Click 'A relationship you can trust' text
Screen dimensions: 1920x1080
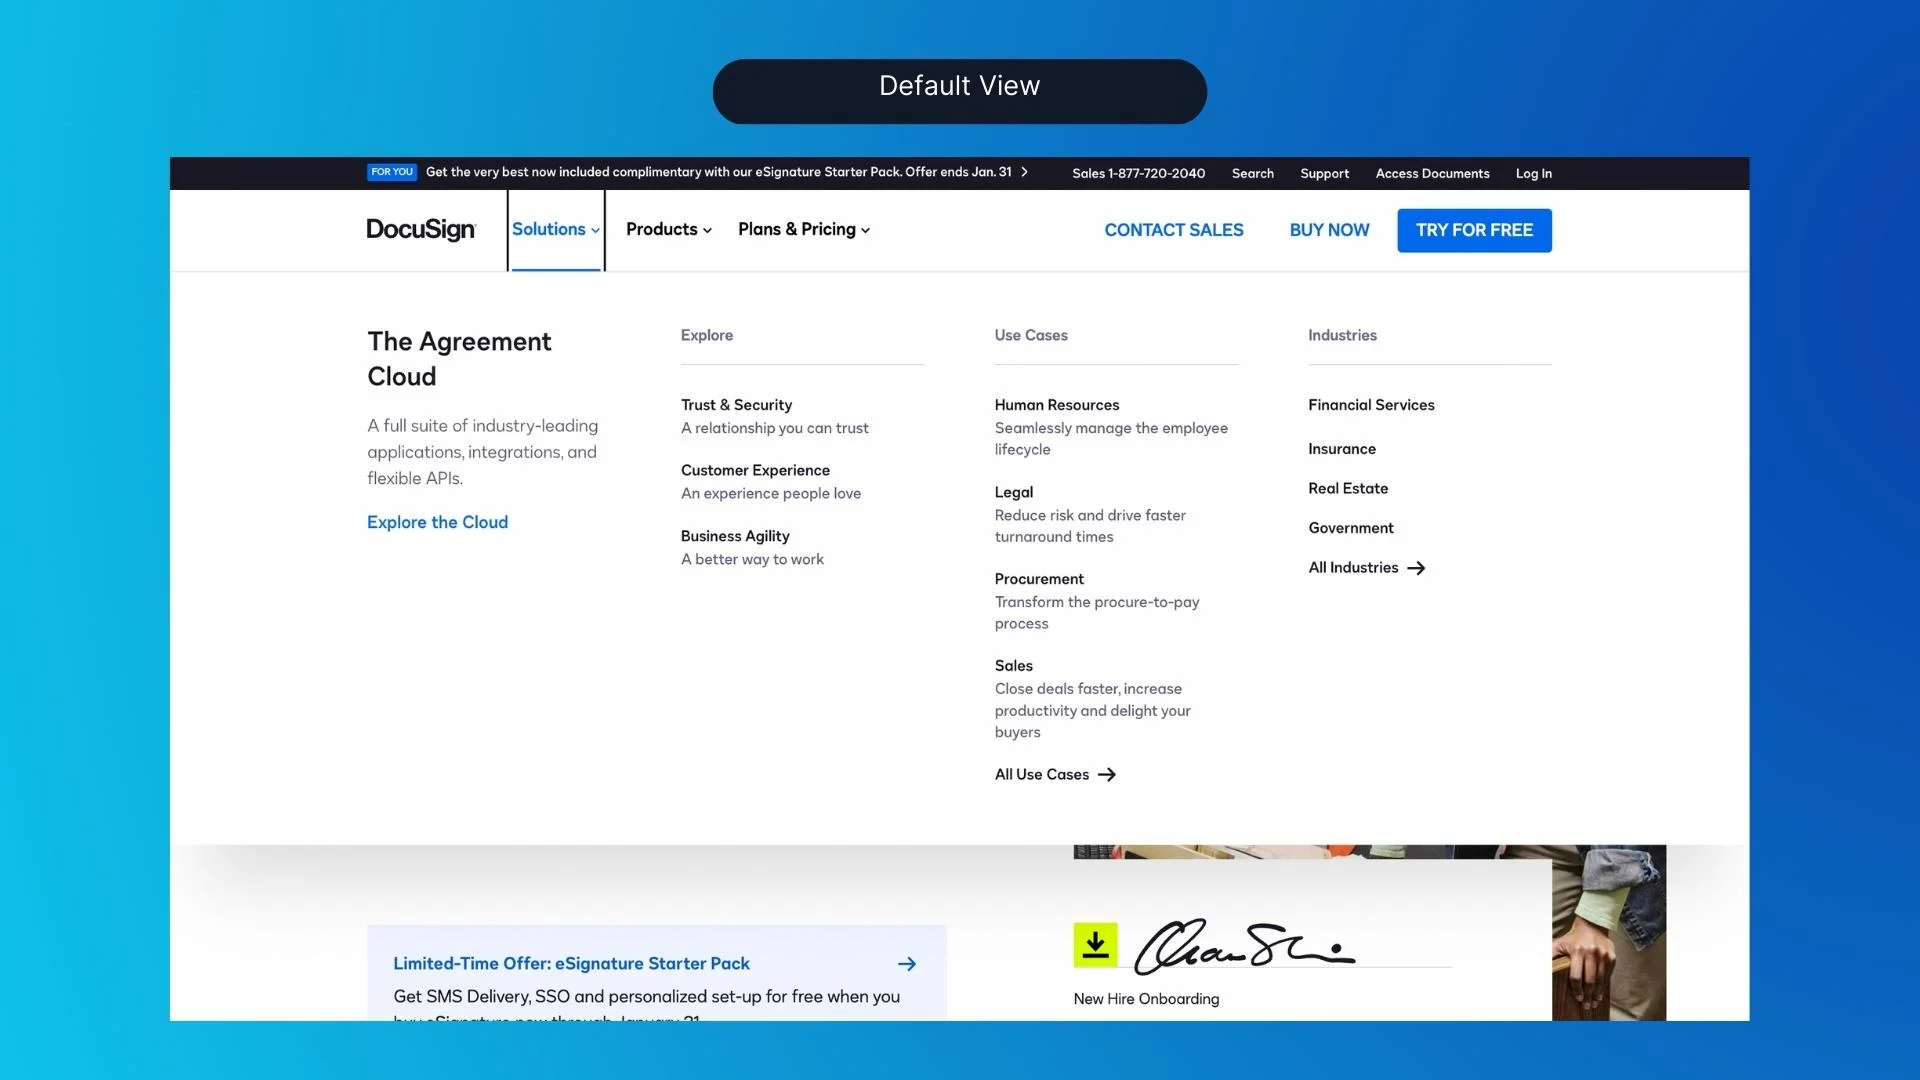coord(775,428)
